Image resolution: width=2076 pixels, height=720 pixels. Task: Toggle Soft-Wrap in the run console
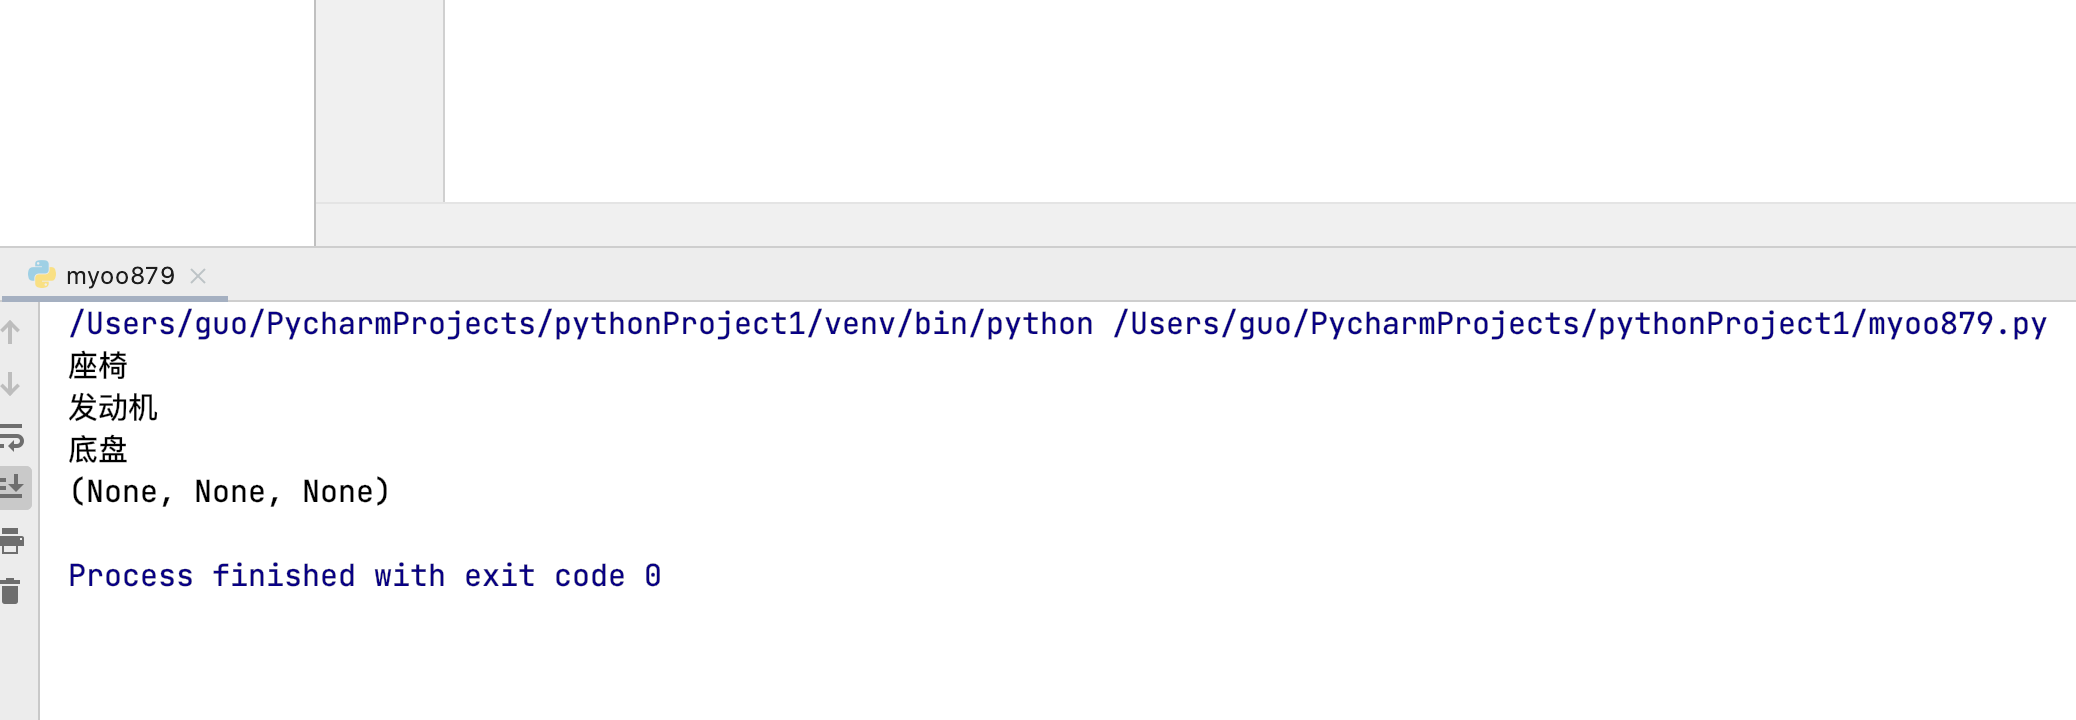12,437
